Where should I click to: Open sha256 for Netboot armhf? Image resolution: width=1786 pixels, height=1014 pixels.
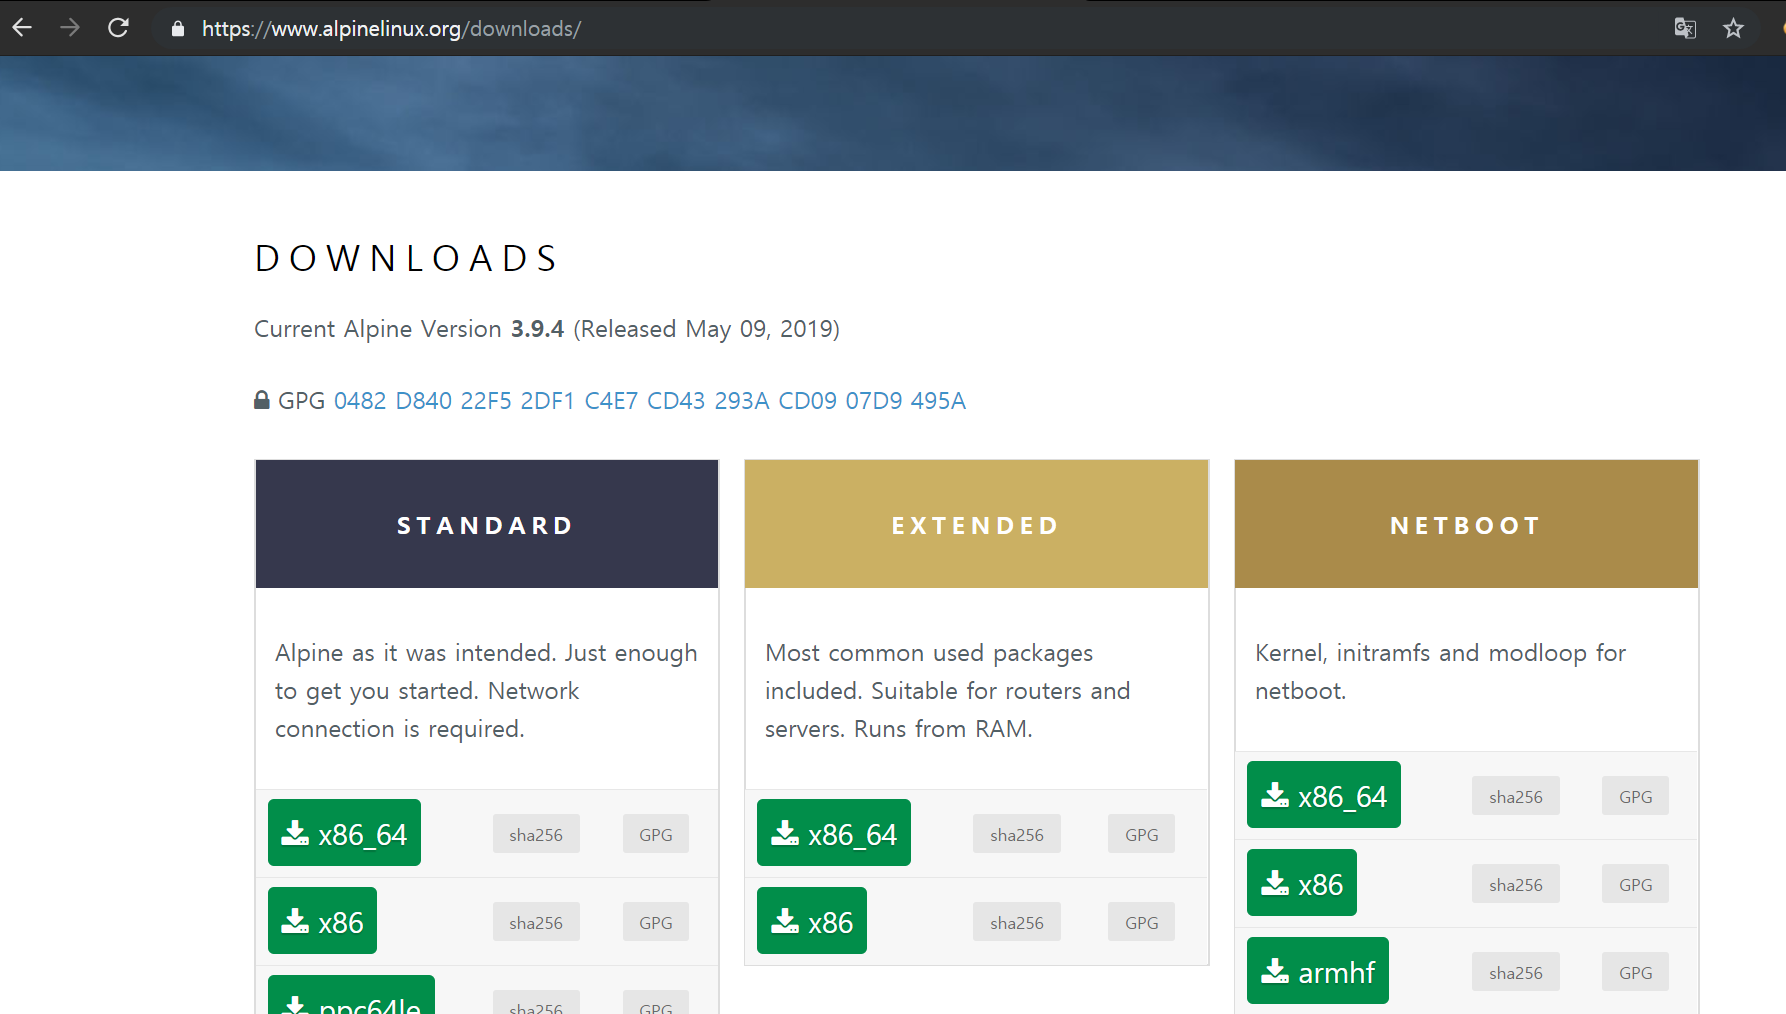(x=1516, y=972)
